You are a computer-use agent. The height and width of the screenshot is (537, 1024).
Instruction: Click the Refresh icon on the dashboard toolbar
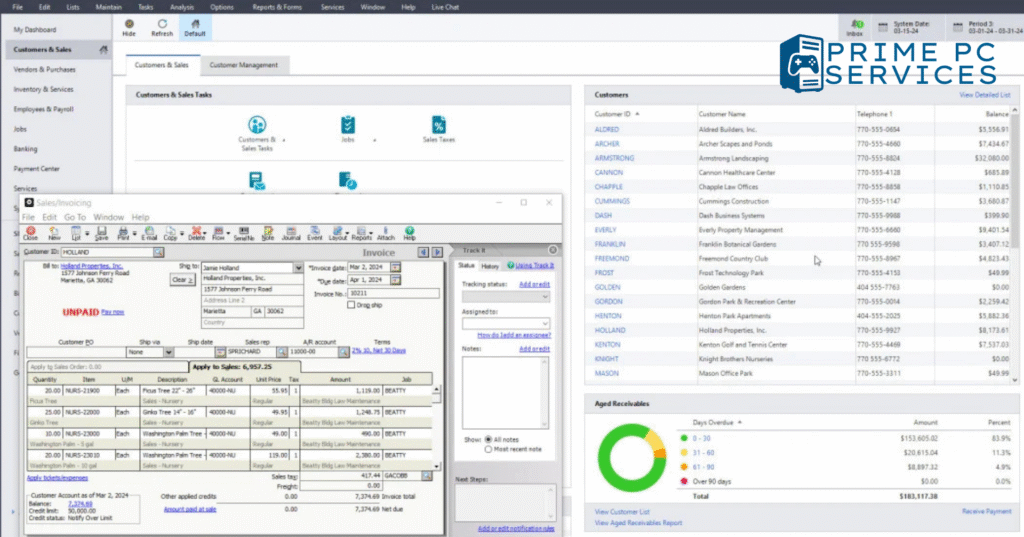(x=162, y=26)
